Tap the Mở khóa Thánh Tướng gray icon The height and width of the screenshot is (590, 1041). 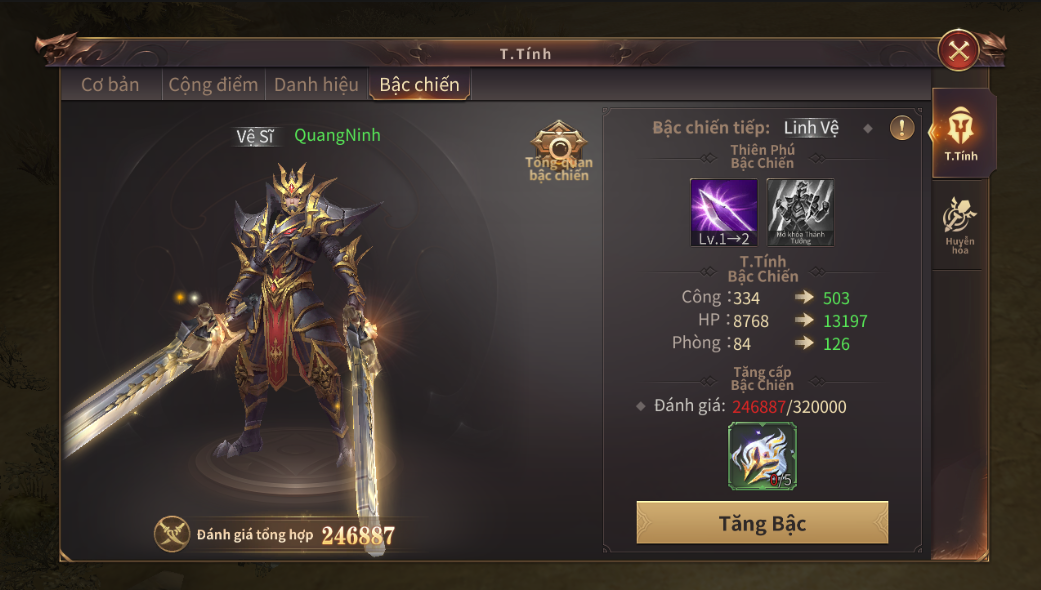pyautogui.click(x=800, y=212)
